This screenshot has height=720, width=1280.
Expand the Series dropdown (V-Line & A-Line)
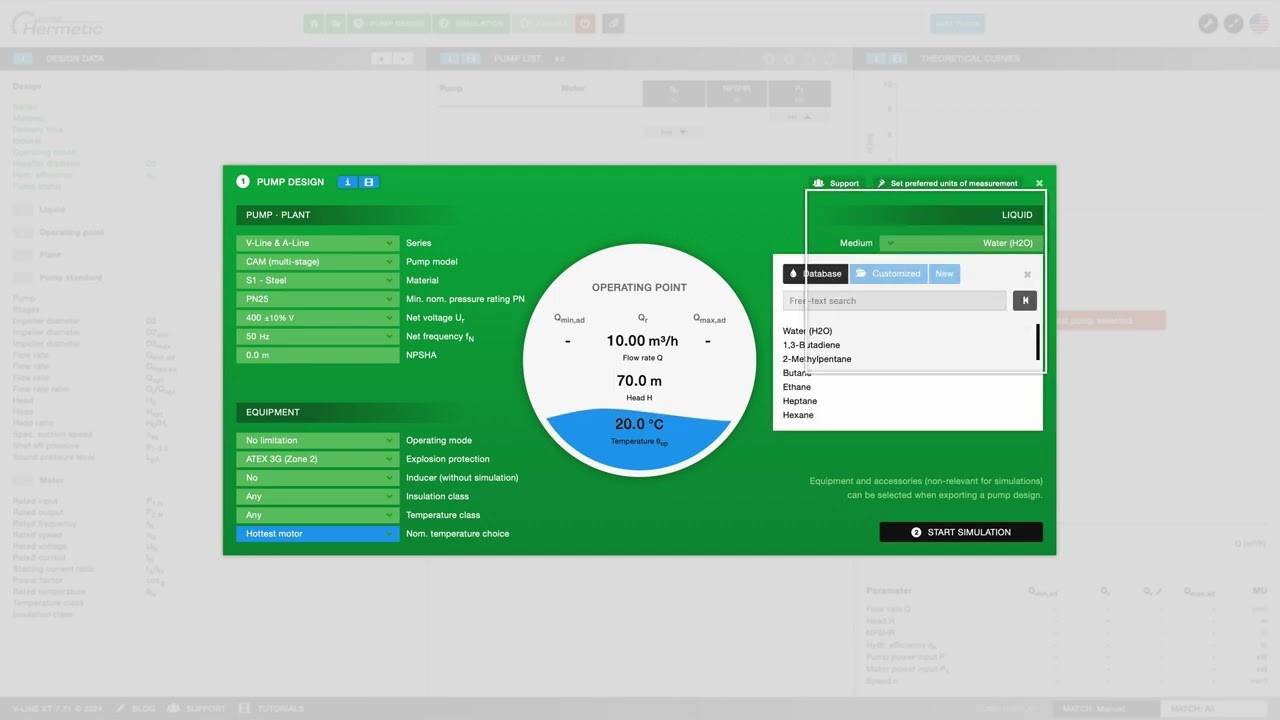coord(318,243)
